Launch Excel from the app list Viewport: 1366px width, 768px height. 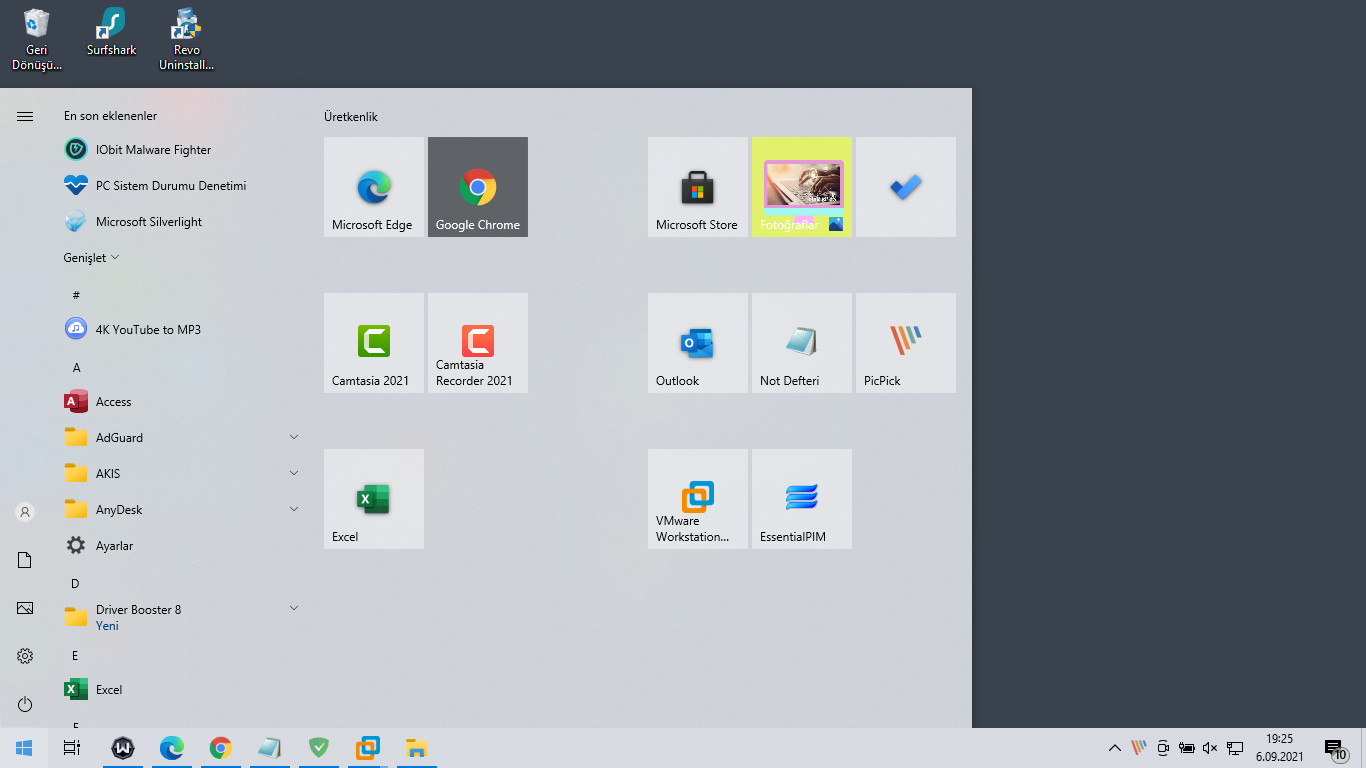(182, 690)
